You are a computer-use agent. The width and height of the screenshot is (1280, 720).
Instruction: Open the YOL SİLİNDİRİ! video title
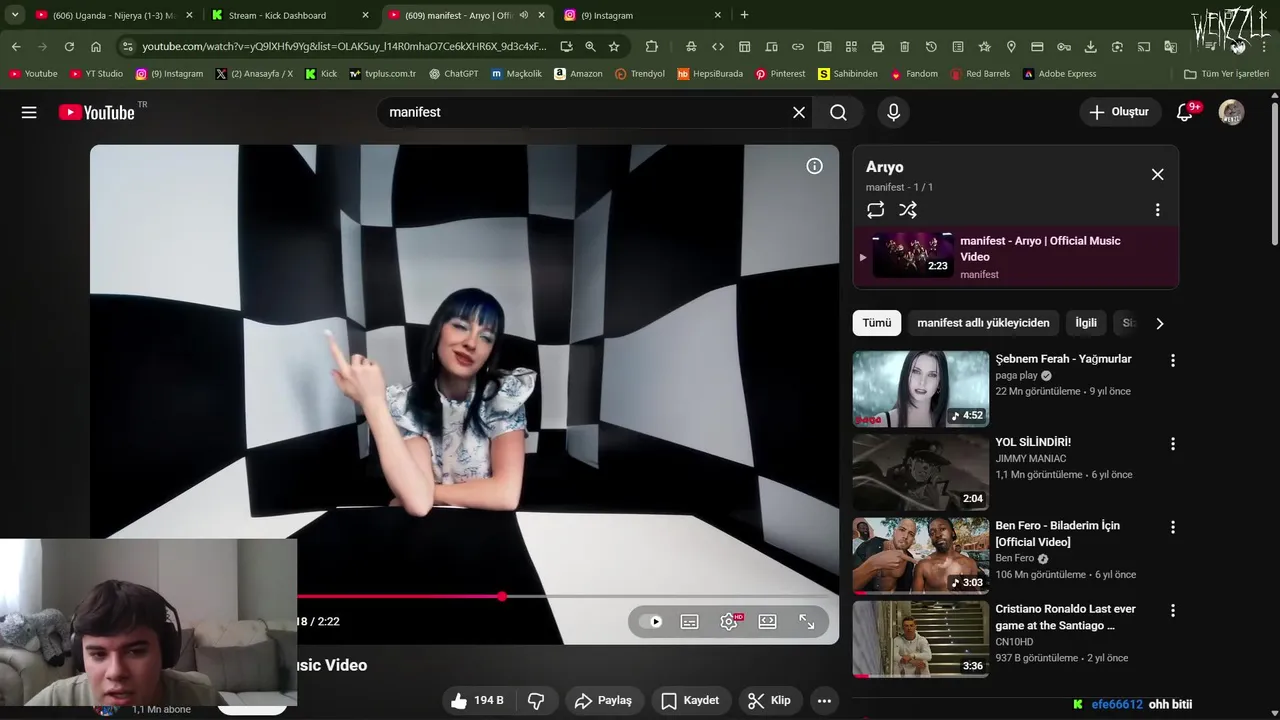point(1033,442)
